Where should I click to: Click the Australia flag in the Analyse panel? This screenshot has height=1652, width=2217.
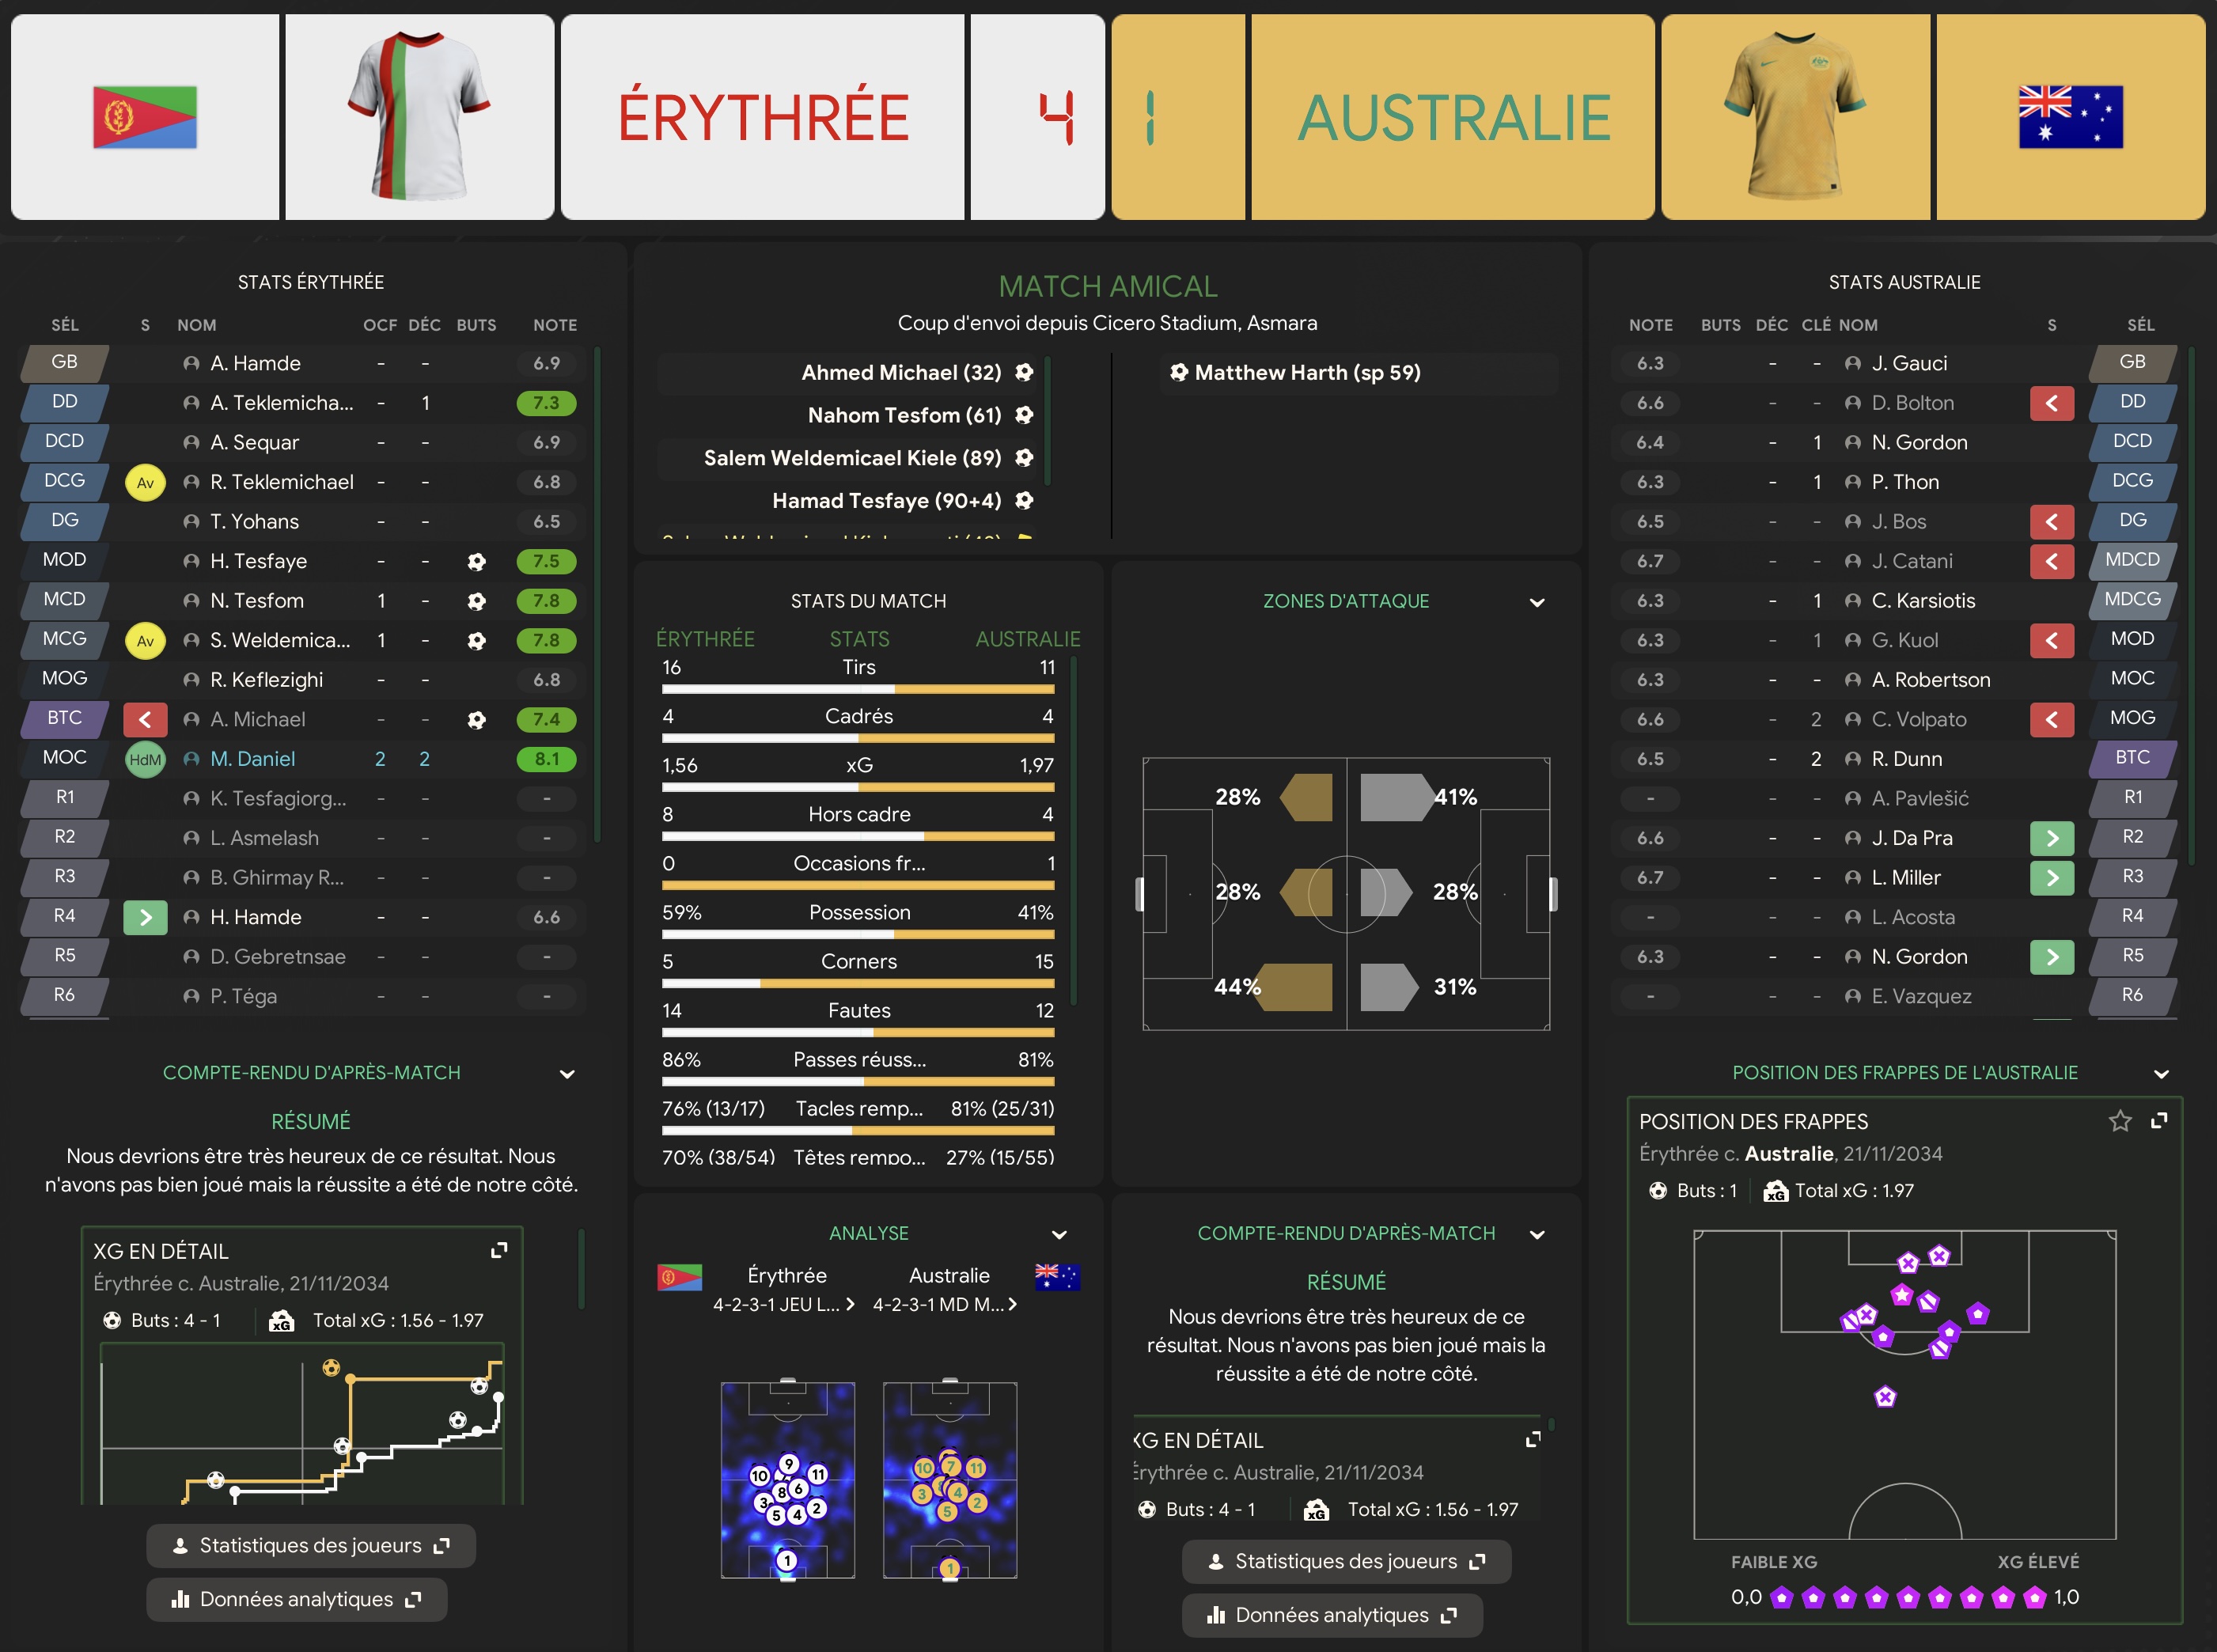[x=1057, y=1277]
